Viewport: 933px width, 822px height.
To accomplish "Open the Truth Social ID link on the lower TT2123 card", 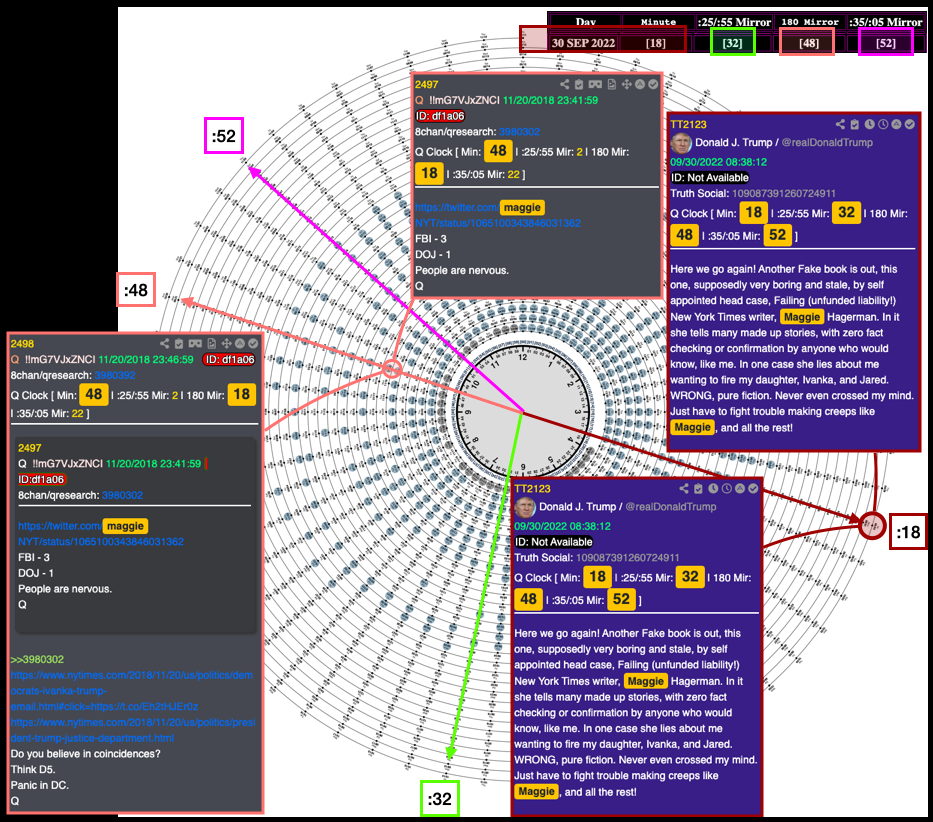I will (x=628, y=558).
